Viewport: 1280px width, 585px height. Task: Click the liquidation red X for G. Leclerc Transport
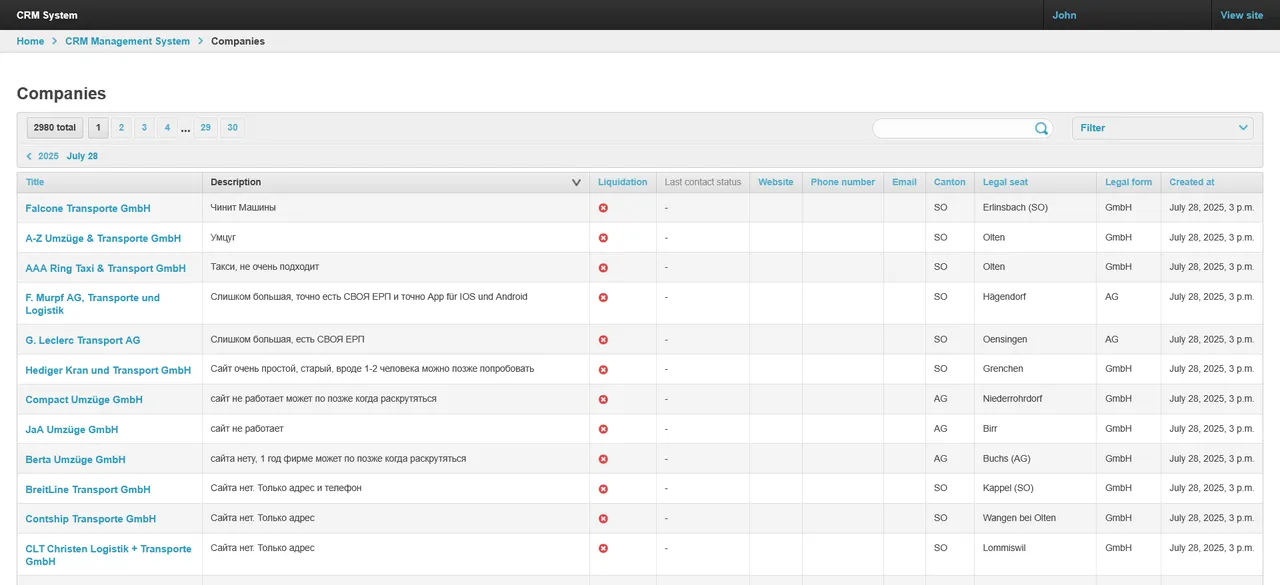603,340
